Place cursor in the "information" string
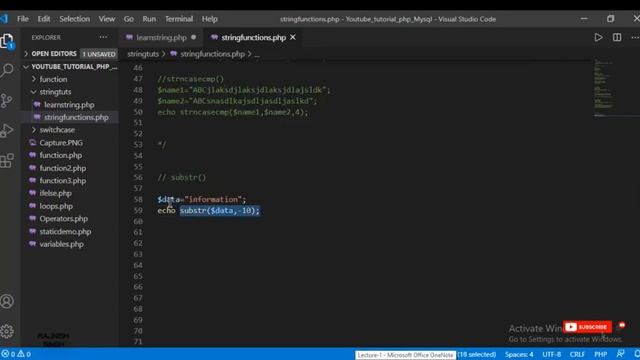The width and height of the screenshot is (640, 360). pos(213,199)
